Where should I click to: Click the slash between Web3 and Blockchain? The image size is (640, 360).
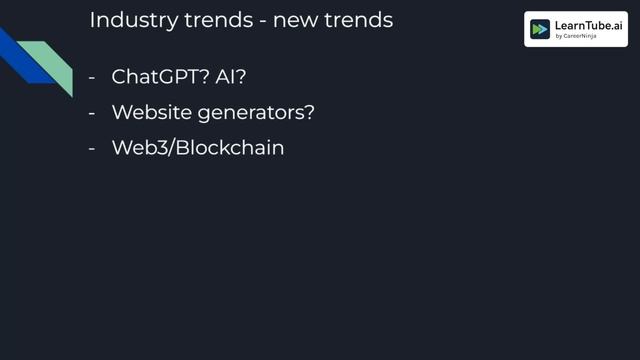pos(172,148)
